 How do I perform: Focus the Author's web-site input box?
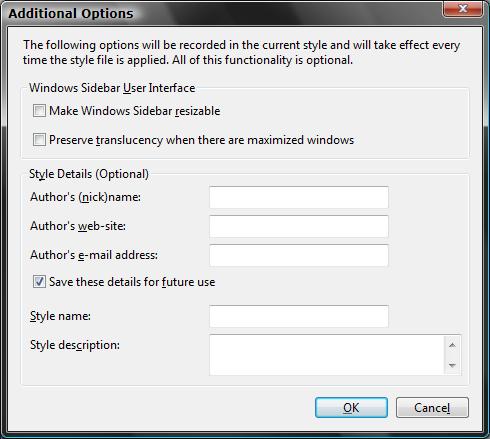(x=299, y=226)
